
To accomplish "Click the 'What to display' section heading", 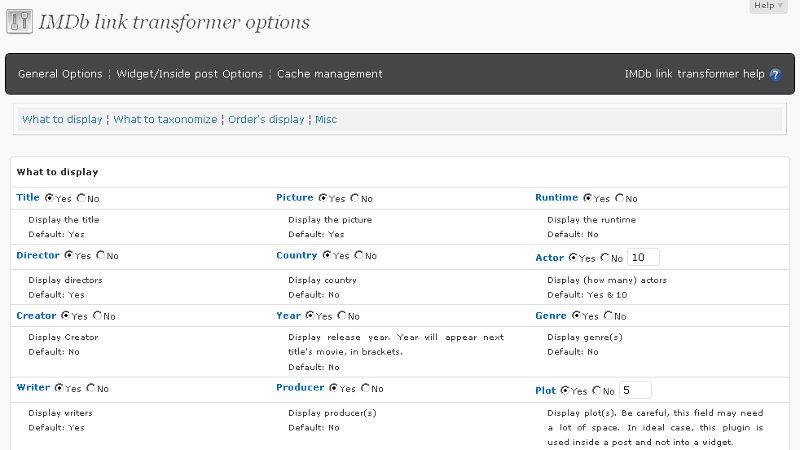I will pos(57,172).
